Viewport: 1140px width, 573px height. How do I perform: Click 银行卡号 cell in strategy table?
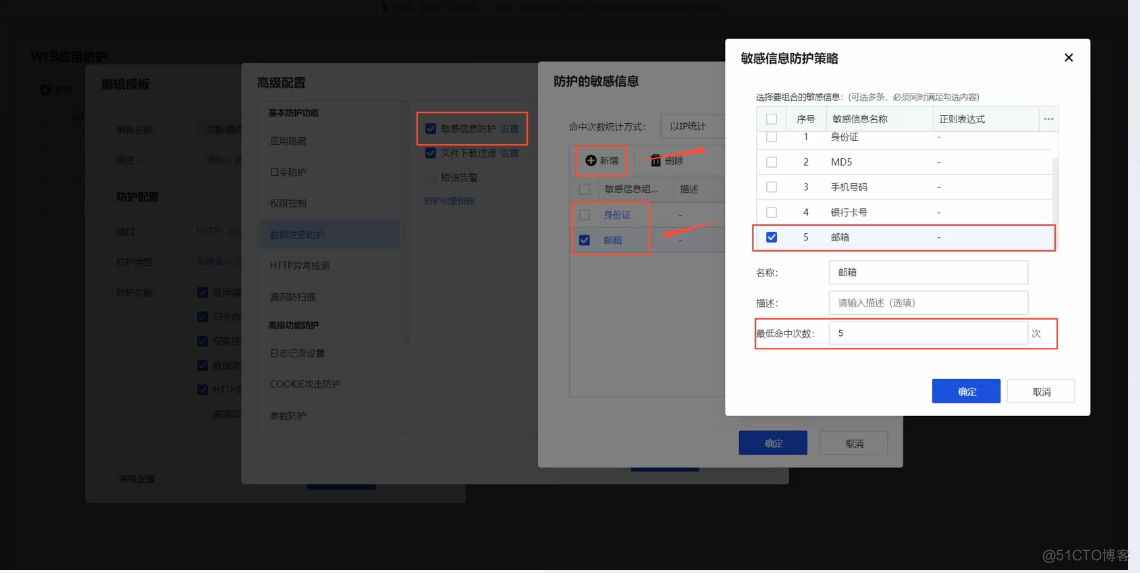click(849, 212)
